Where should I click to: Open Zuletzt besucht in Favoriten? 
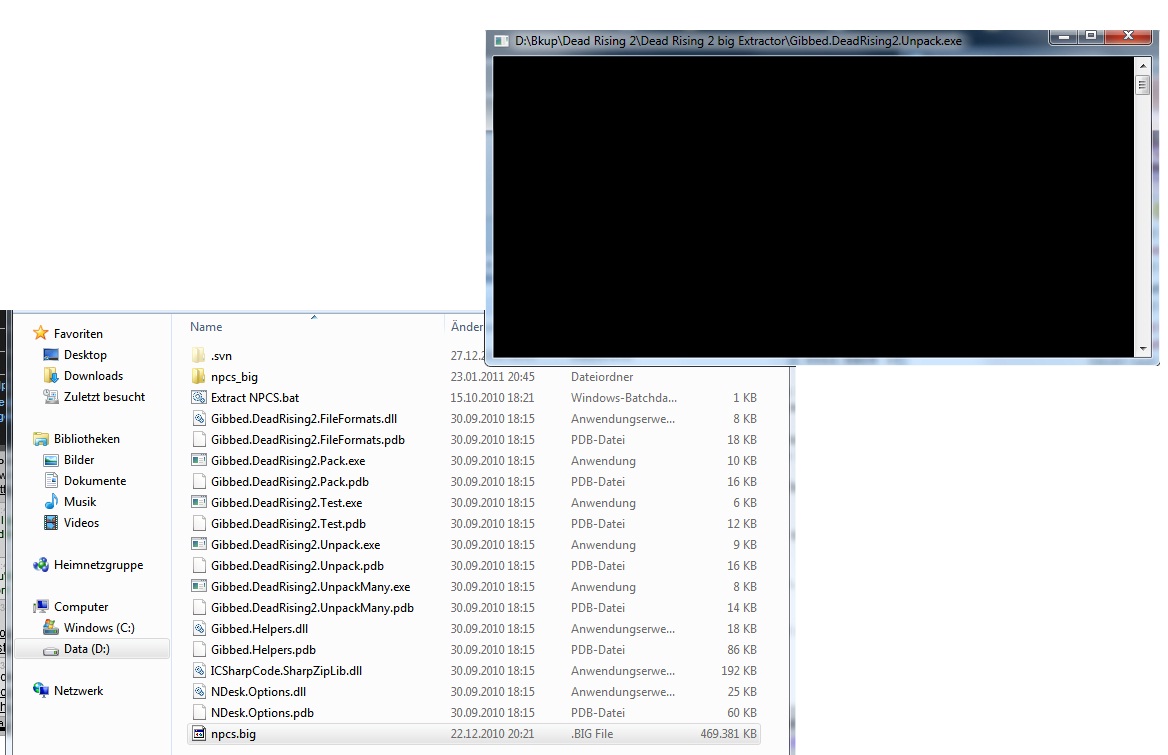pyautogui.click(x=104, y=397)
